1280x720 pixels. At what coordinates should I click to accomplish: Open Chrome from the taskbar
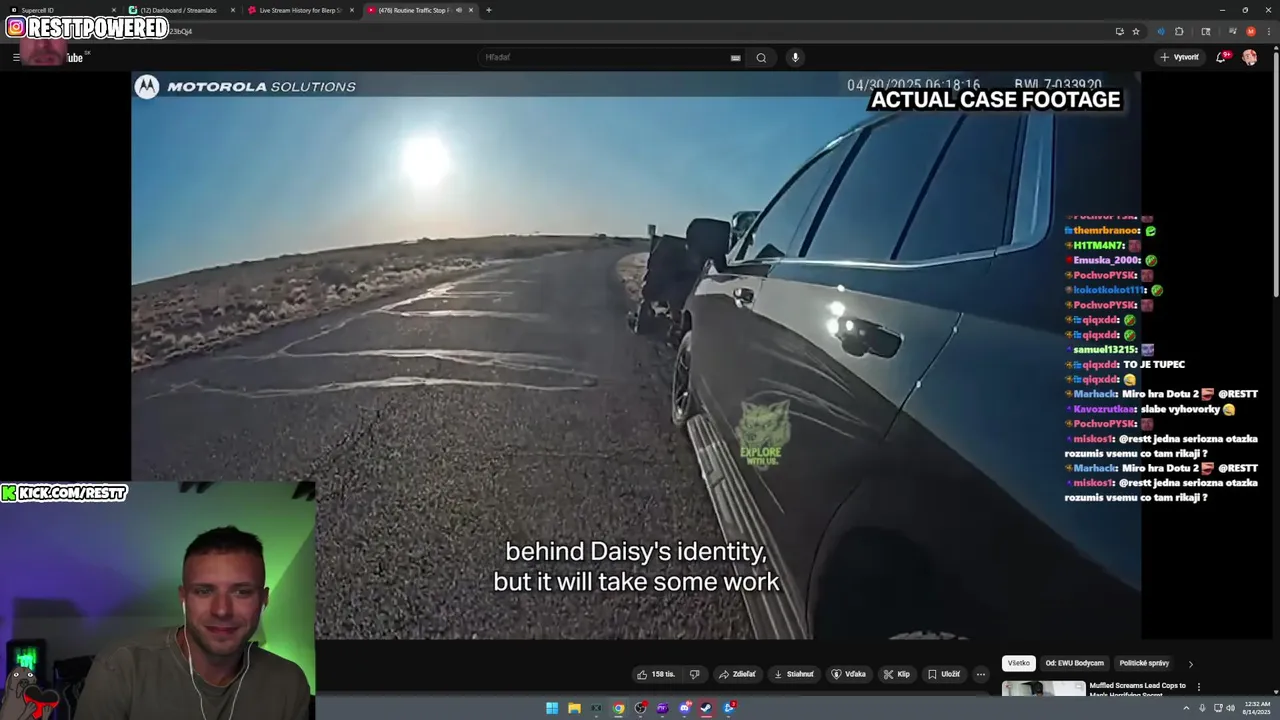[x=619, y=708]
